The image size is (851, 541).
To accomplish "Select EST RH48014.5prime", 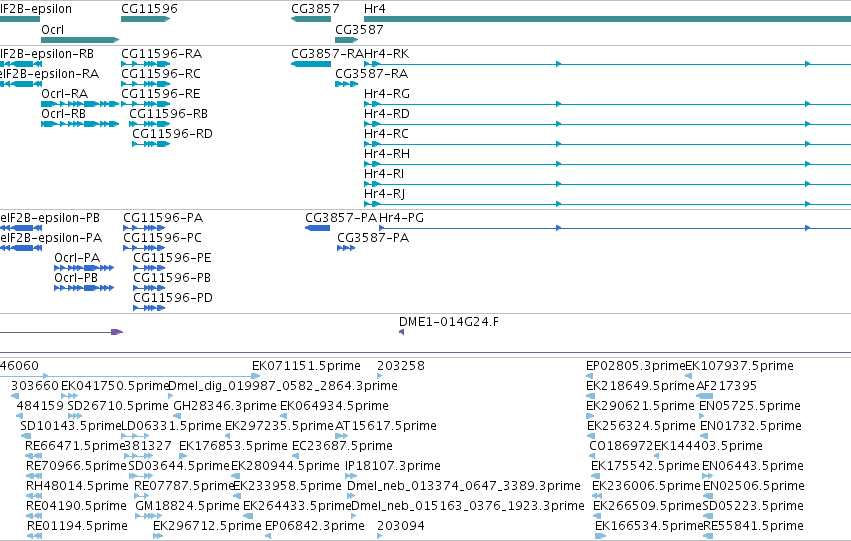I will 78,486.
